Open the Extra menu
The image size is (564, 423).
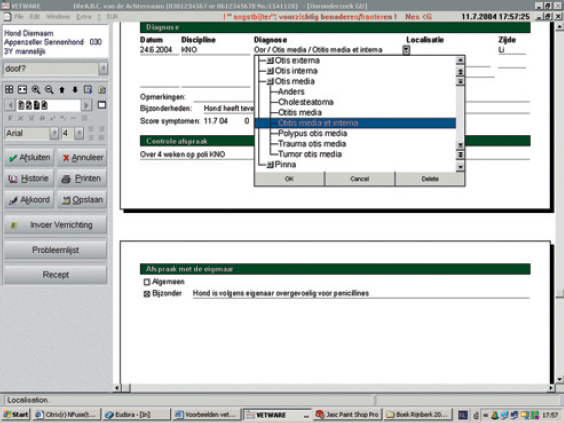[83, 17]
